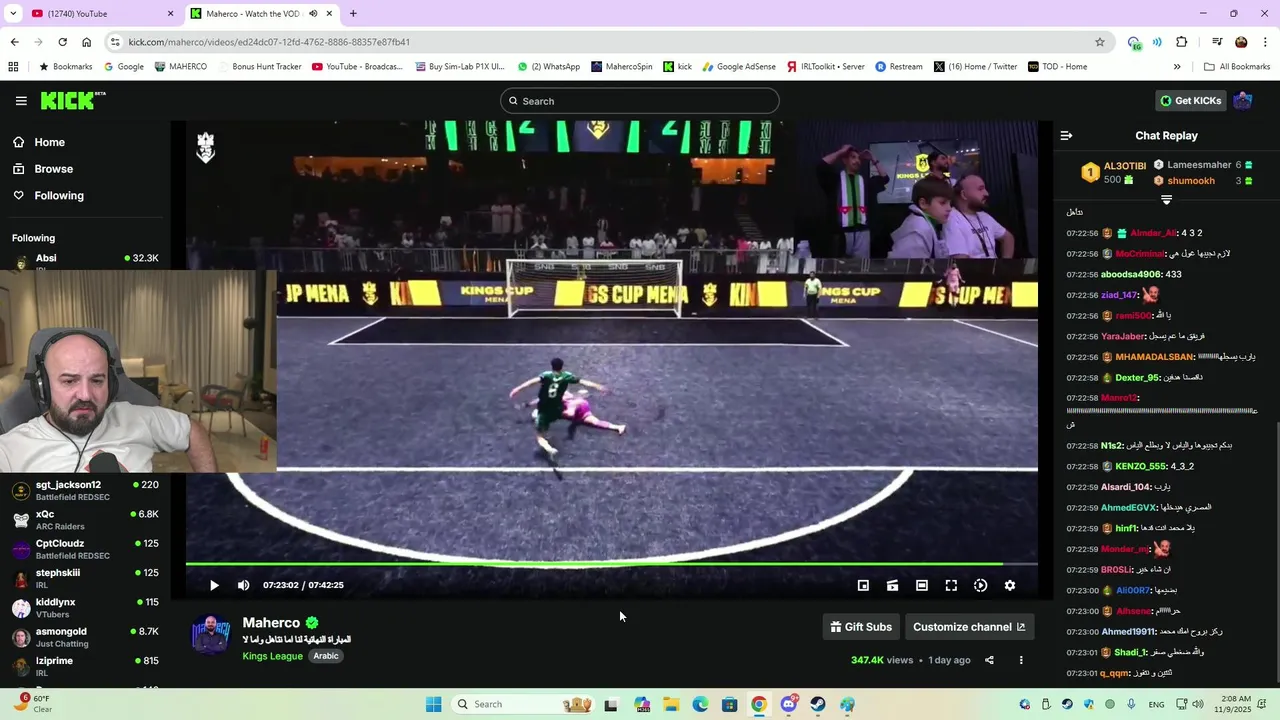Click the Maherco channel name

pos(271,623)
